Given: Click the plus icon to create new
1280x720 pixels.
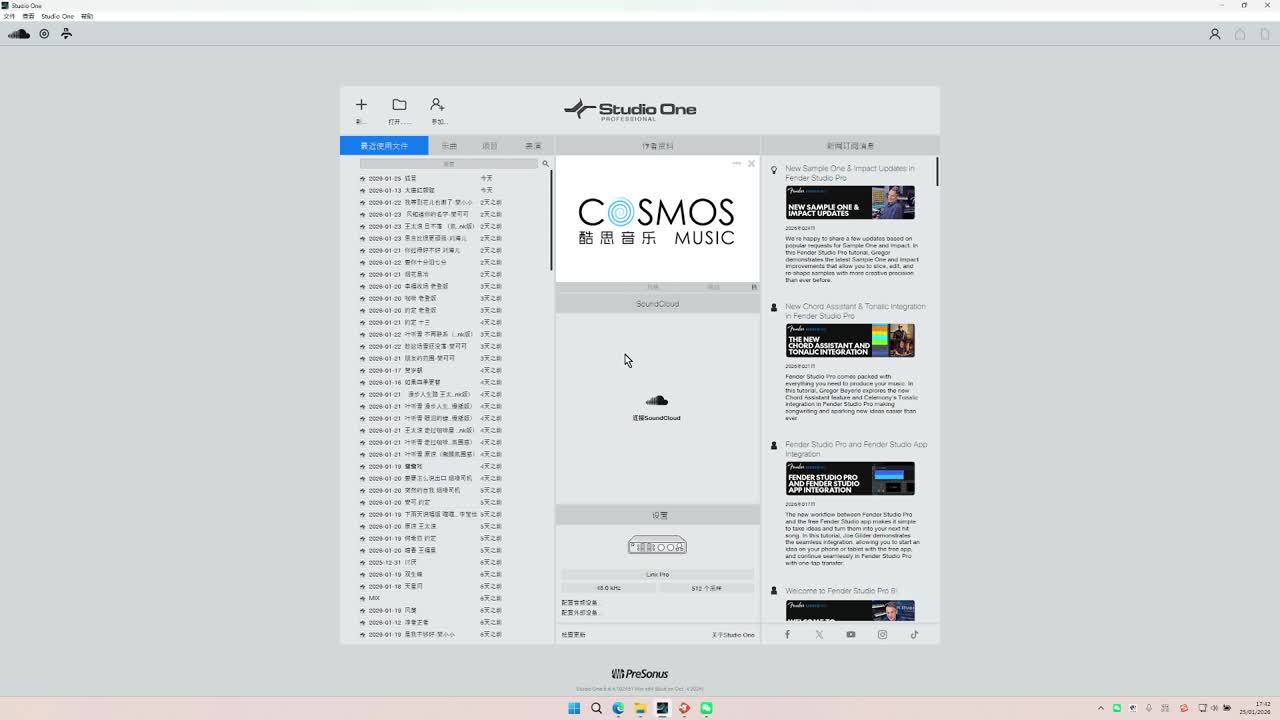Looking at the screenshot, I should (361, 105).
